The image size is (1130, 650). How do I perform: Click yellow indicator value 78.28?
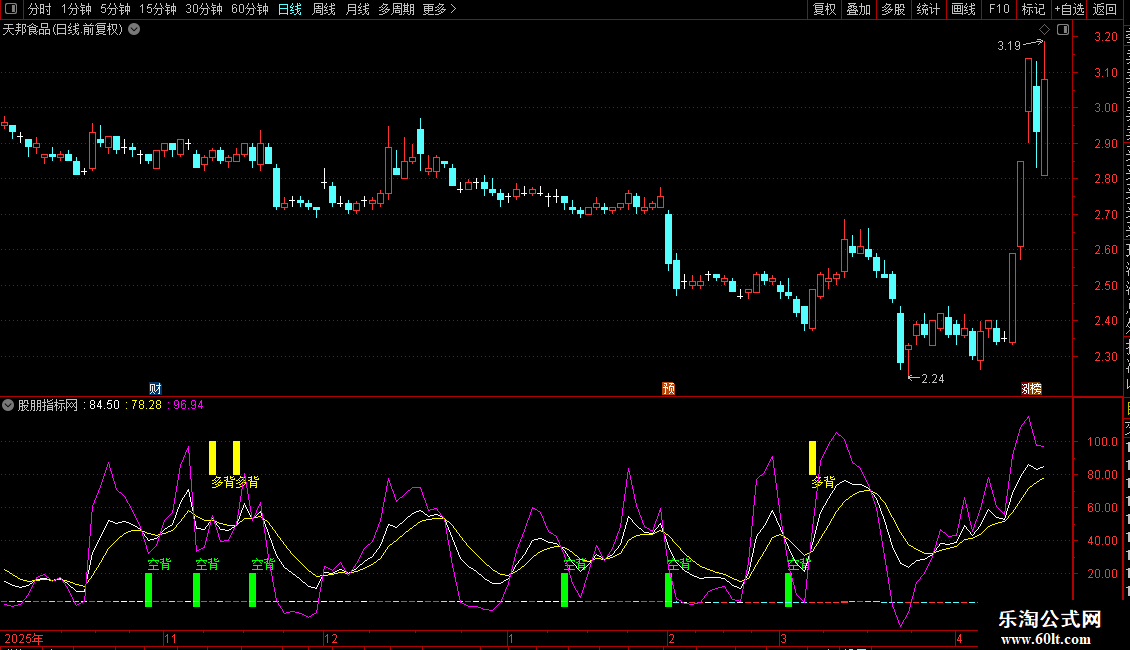pyautogui.click(x=146, y=405)
